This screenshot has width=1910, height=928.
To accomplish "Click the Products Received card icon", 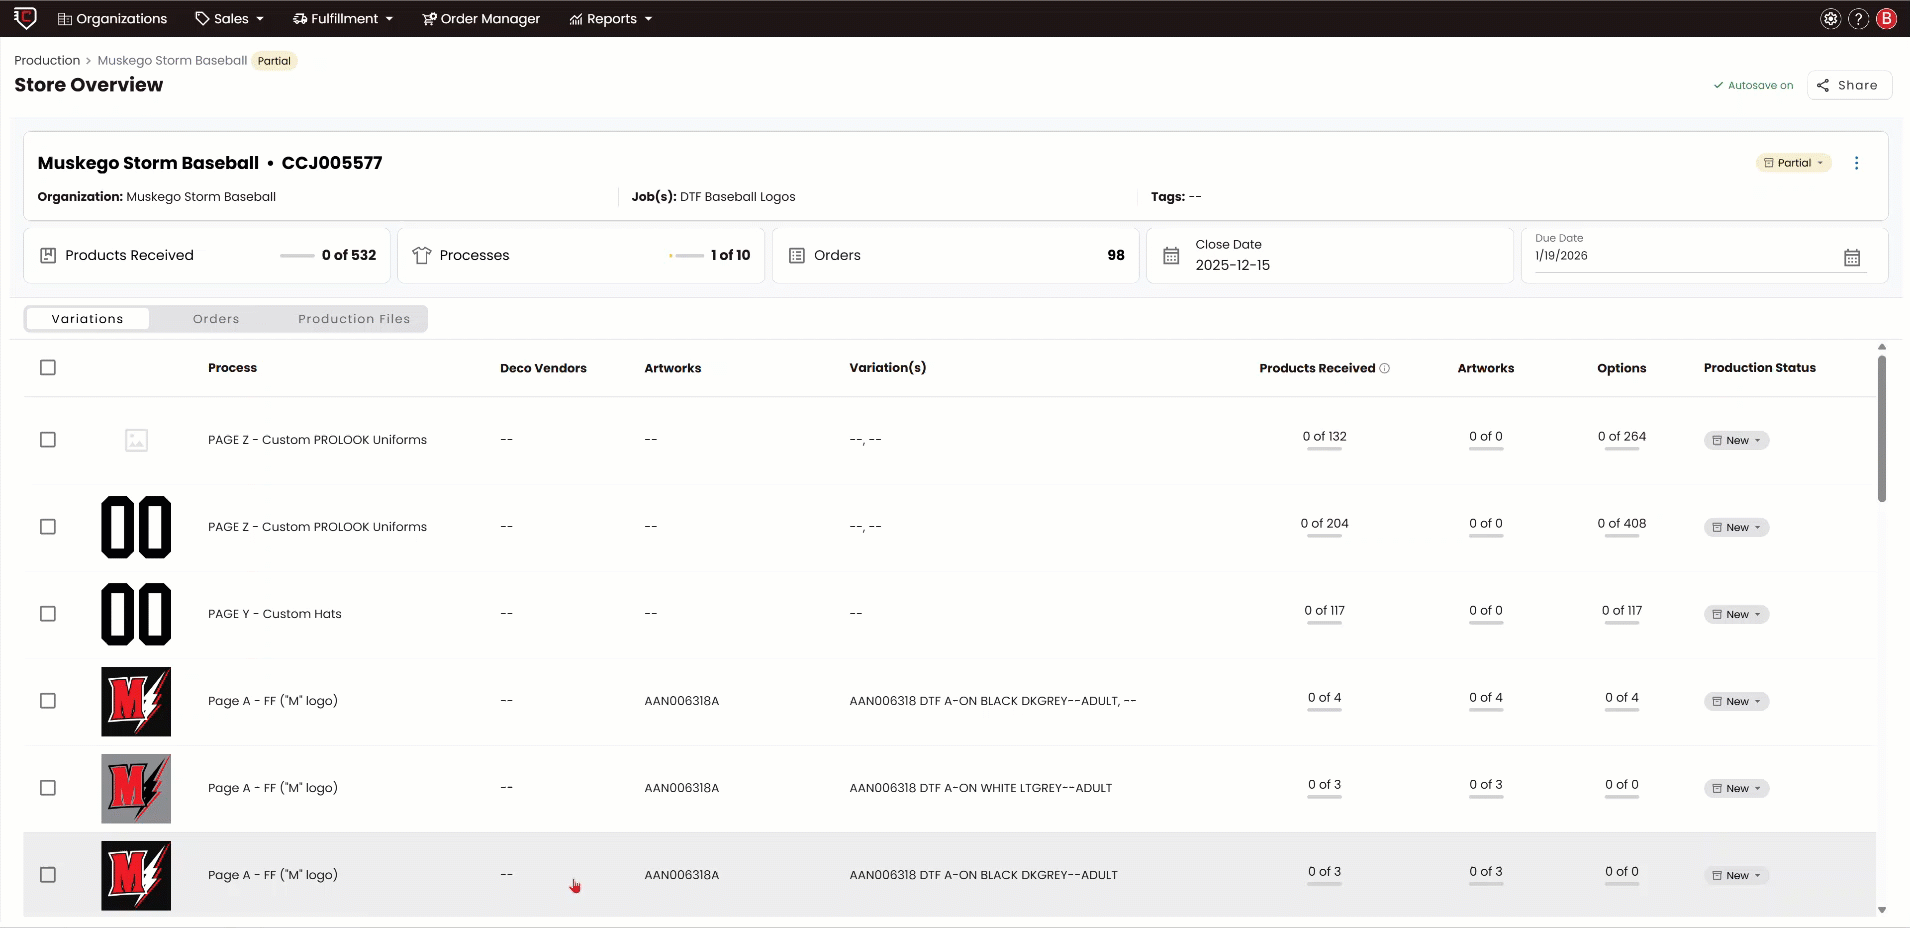I will click(48, 255).
